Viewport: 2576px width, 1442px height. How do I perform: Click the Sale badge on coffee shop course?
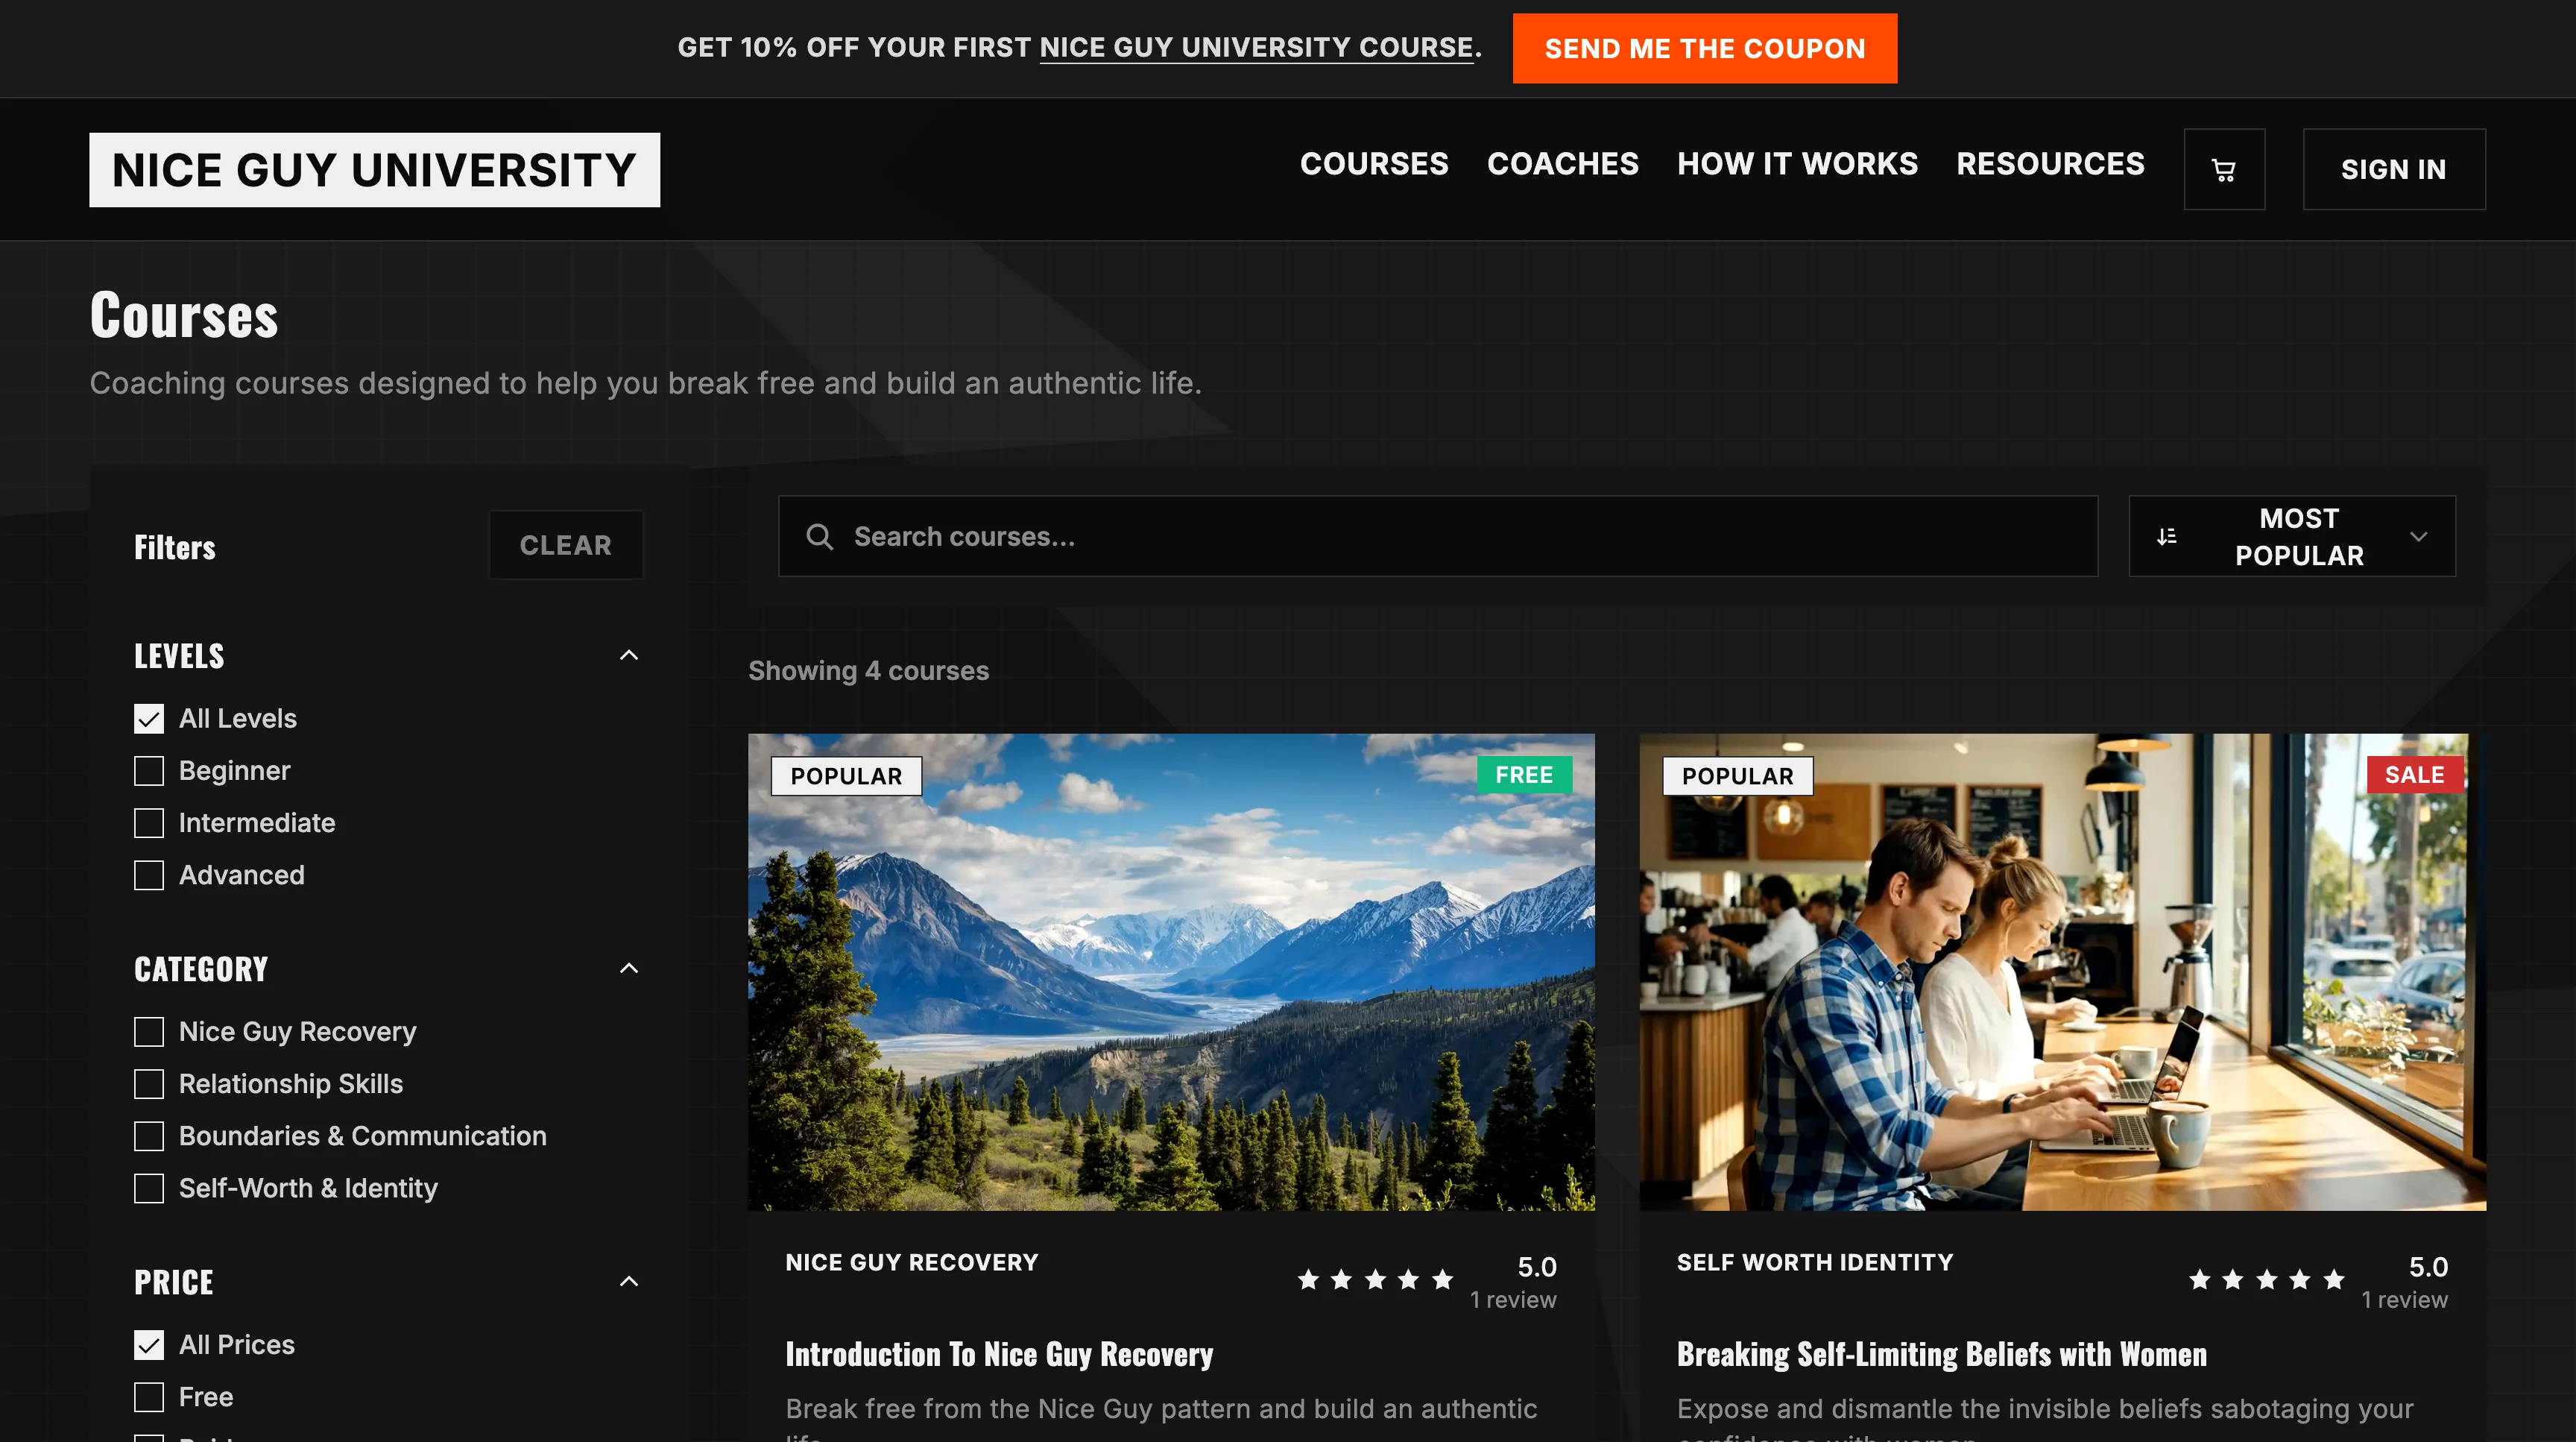click(2415, 775)
